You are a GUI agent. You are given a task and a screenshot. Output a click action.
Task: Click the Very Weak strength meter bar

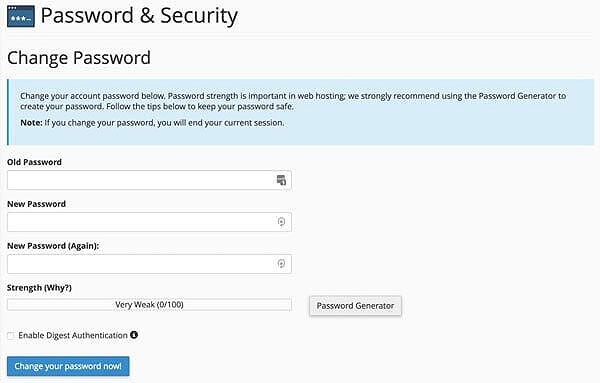tap(149, 305)
